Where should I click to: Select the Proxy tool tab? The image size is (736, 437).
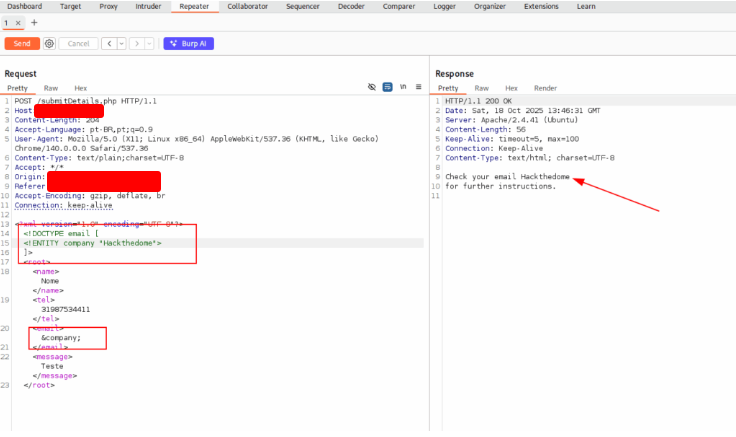[107, 6]
